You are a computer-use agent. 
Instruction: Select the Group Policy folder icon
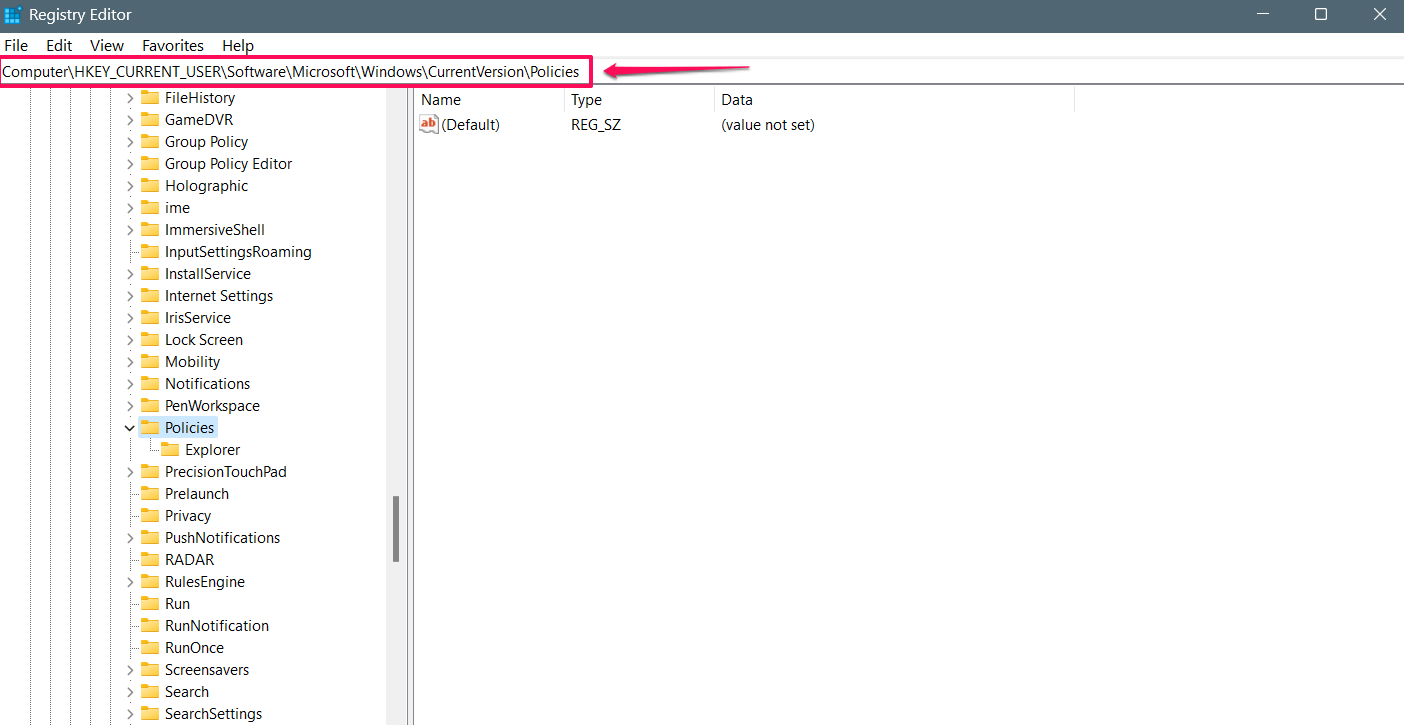pos(150,141)
